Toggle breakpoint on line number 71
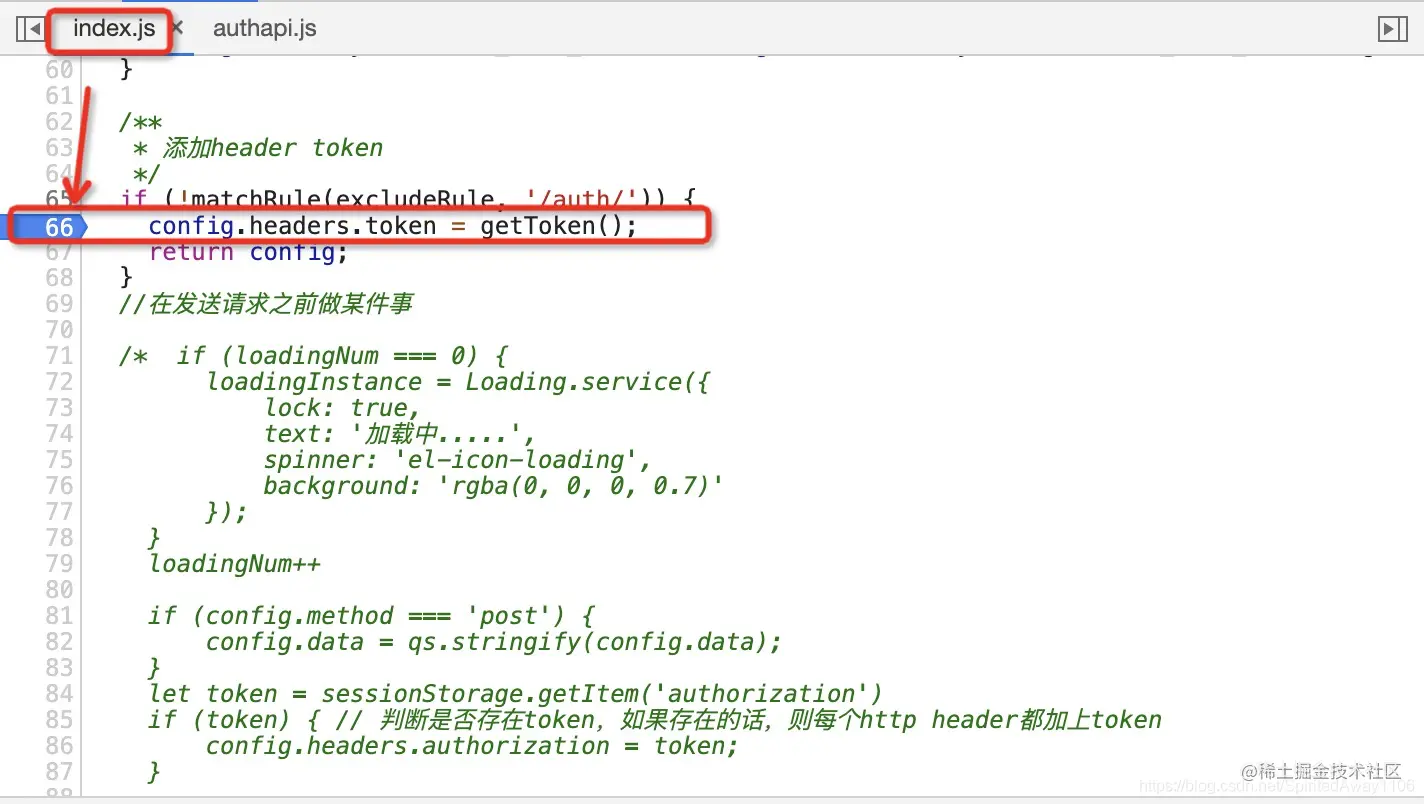This screenshot has height=804, width=1424. [x=60, y=355]
